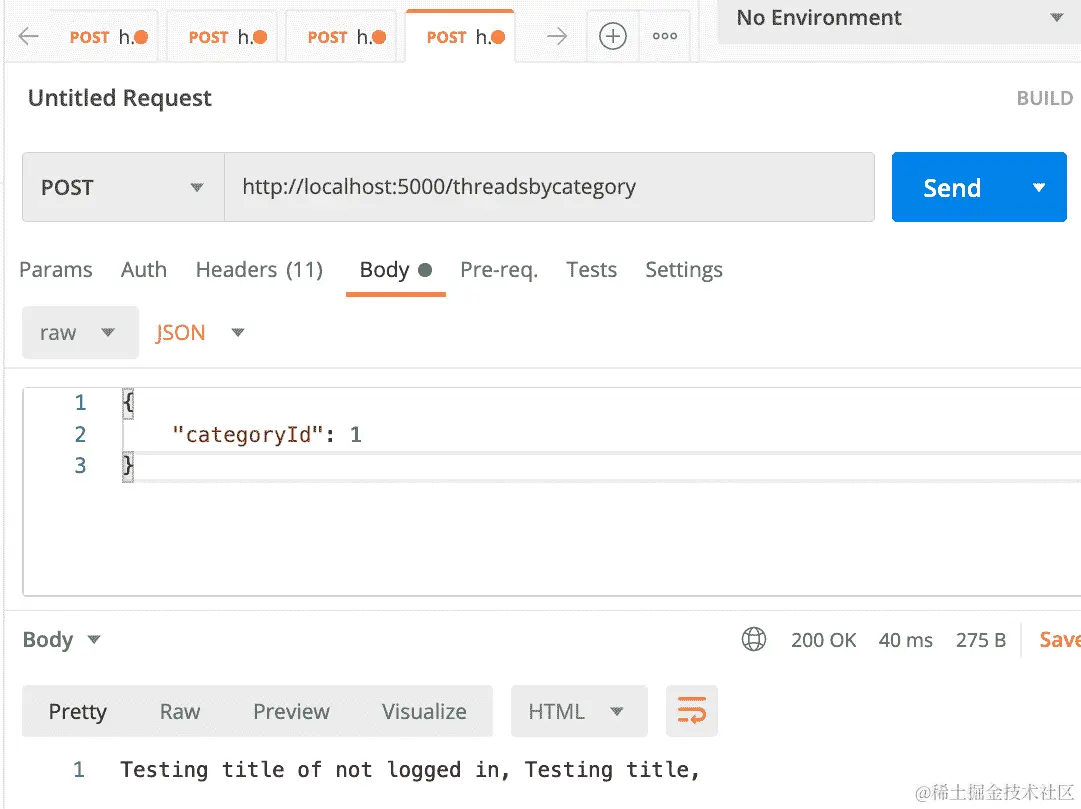Click the Untitled Request title

pos(120,98)
